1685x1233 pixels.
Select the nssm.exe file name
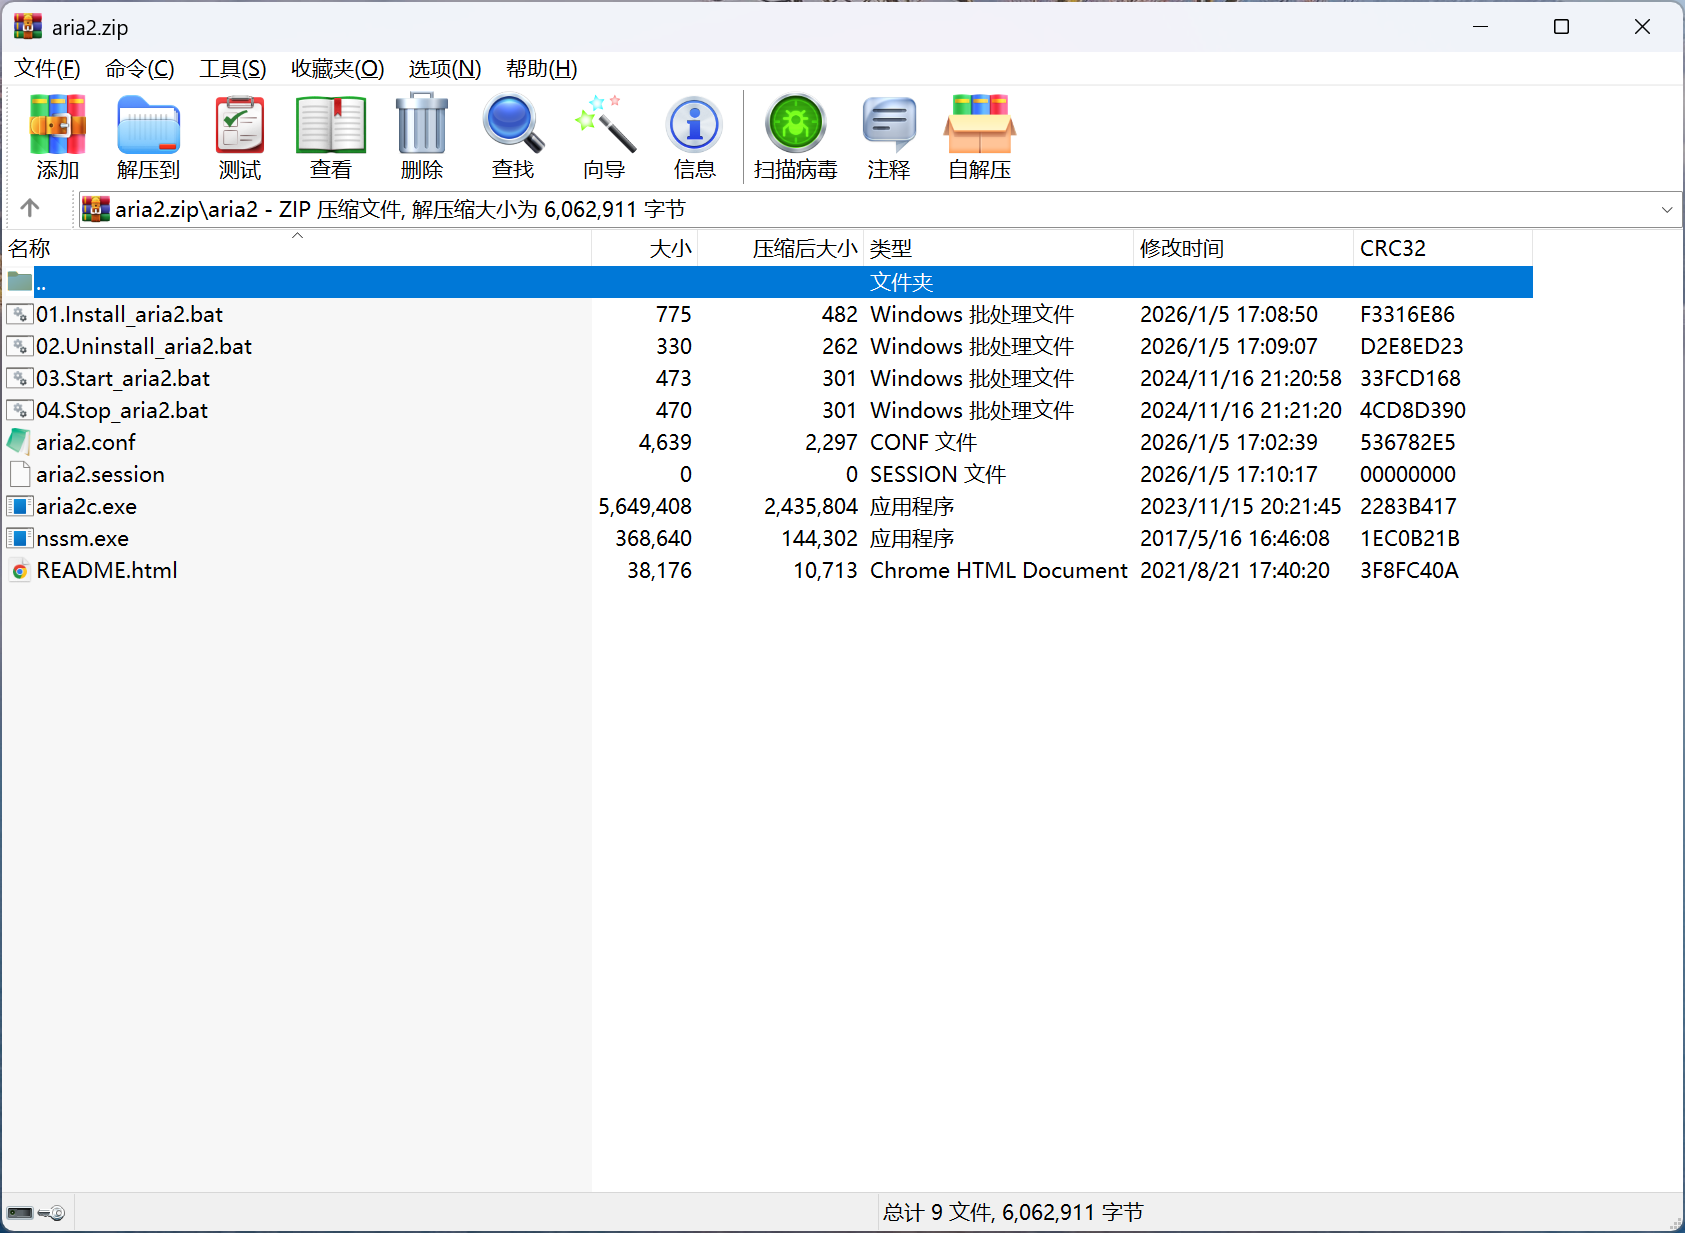[x=82, y=538]
